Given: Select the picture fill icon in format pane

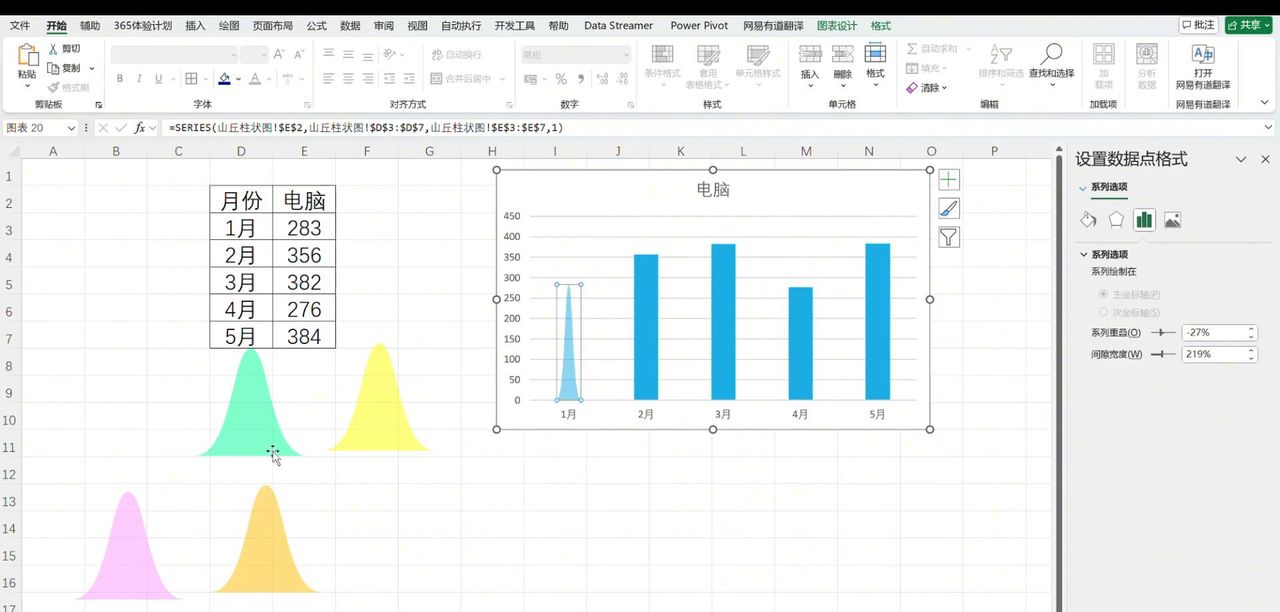Looking at the screenshot, I should pyautogui.click(x=1173, y=218).
